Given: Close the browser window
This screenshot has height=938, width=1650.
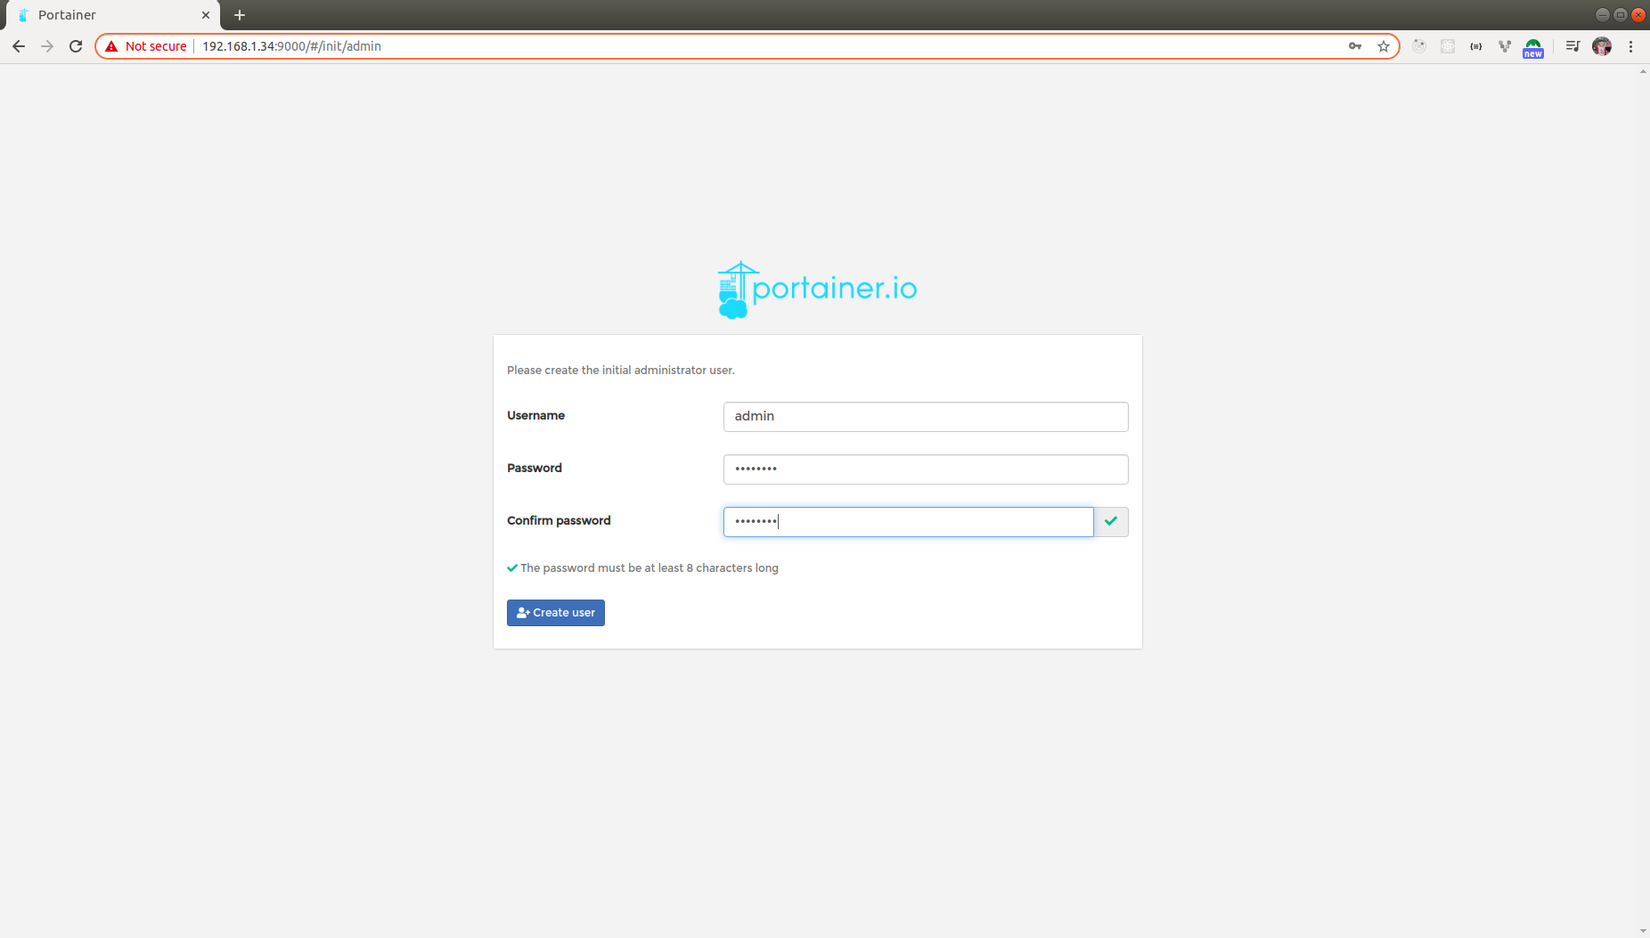Looking at the screenshot, I should coord(1638,15).
